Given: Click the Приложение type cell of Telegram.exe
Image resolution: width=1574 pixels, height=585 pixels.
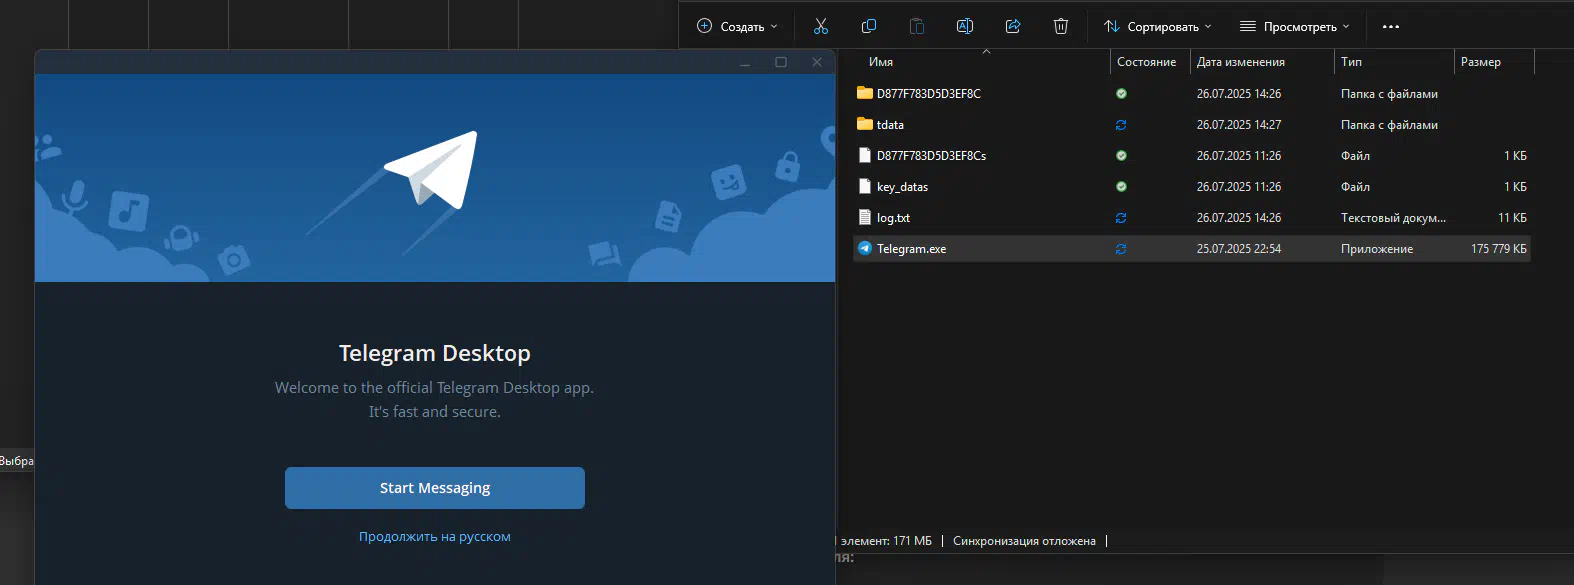Looking at the screenshot, I should pyautogui.click(x=1377, y=249).
